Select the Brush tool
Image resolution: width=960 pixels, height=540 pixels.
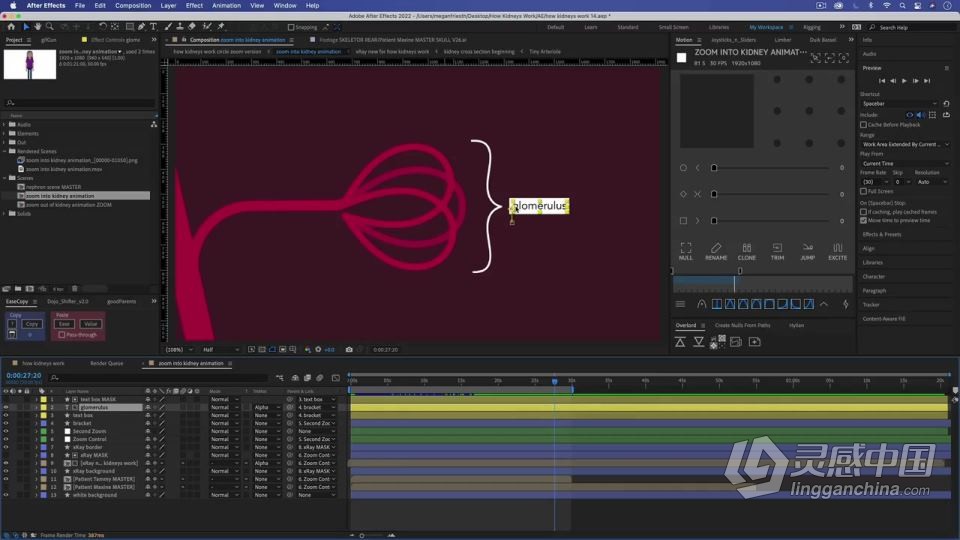click(168, 27)
